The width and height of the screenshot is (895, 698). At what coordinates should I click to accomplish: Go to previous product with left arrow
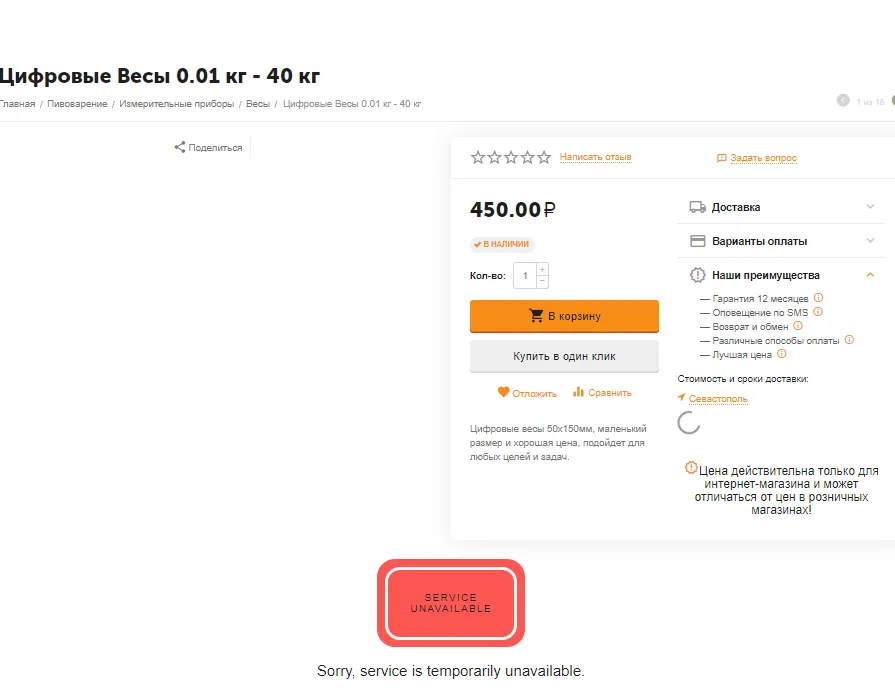click(x=842, y=100)
